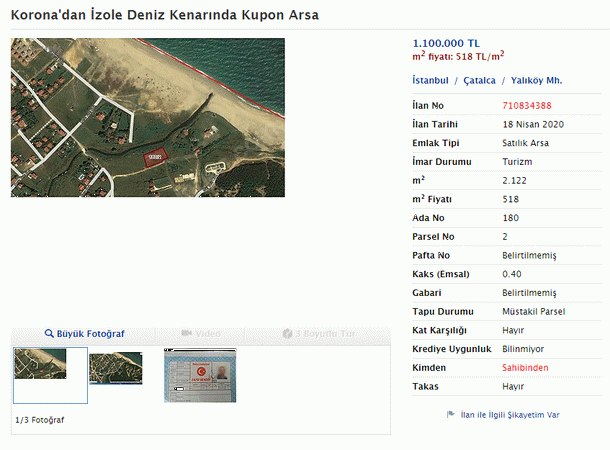The image size is (610, 450).
Task: Click the main aerial listing photo
Action: coord(148,117)
